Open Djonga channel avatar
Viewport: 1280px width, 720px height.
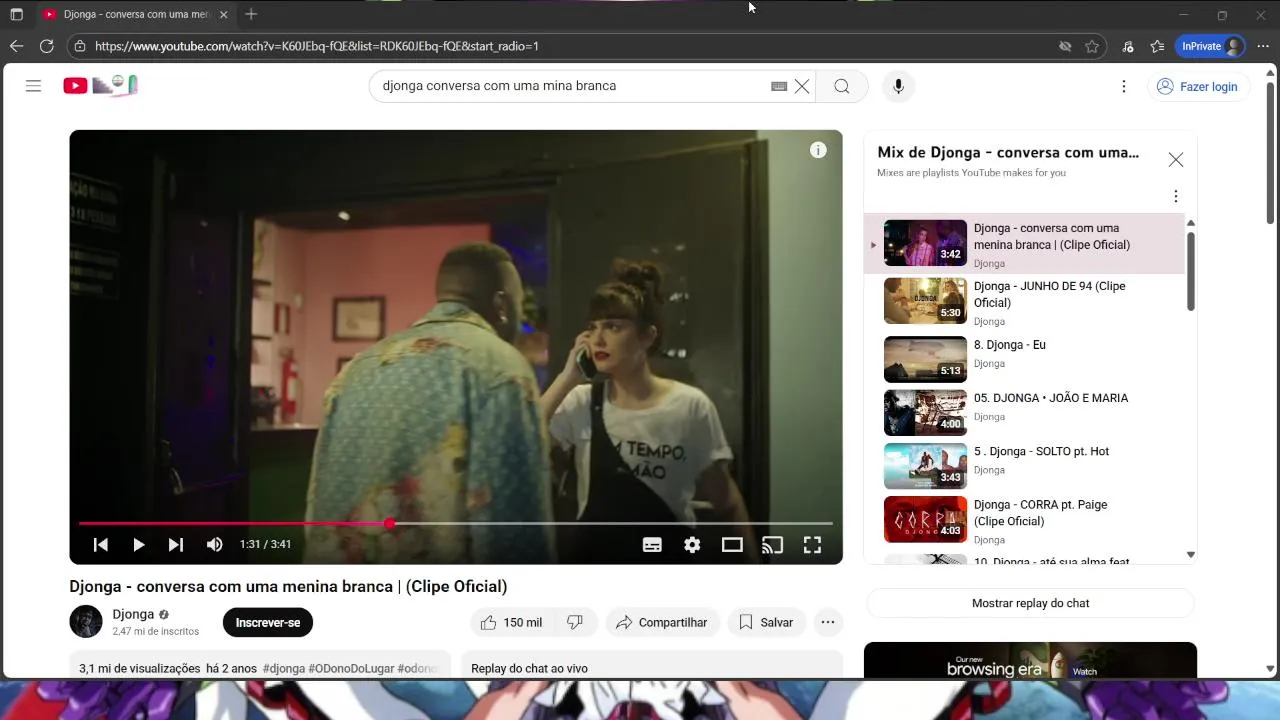point(86,622)
